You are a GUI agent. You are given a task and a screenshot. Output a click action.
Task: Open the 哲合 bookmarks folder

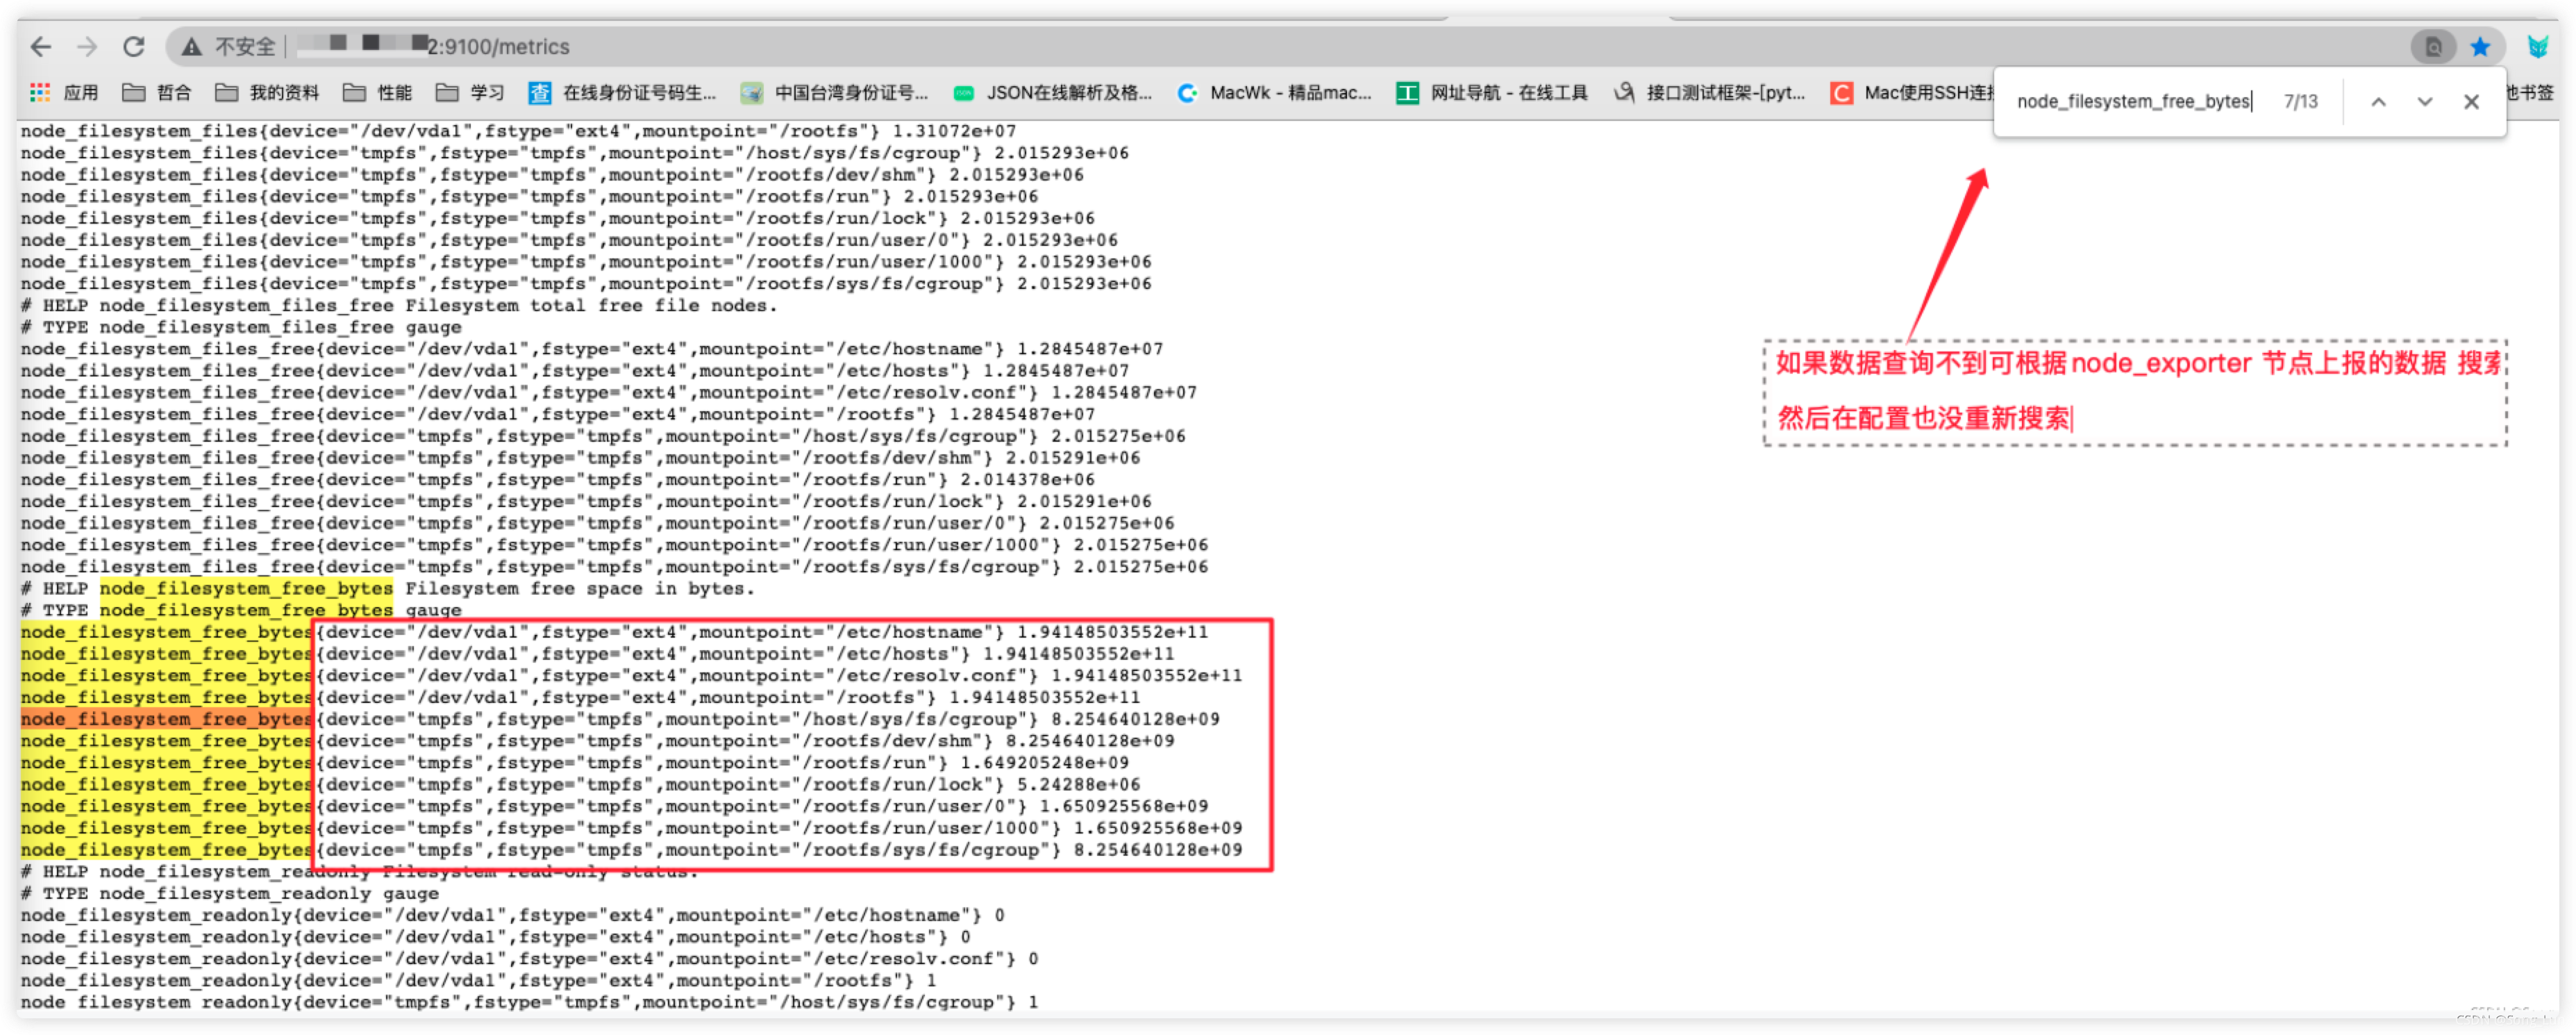[156, 93]
